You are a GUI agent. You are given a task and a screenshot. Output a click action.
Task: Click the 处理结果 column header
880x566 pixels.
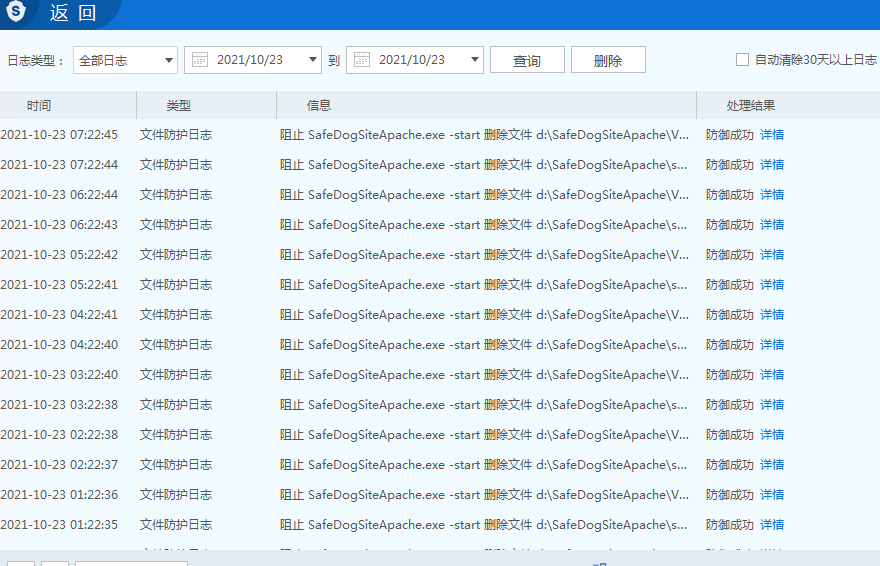coord(750,105)
